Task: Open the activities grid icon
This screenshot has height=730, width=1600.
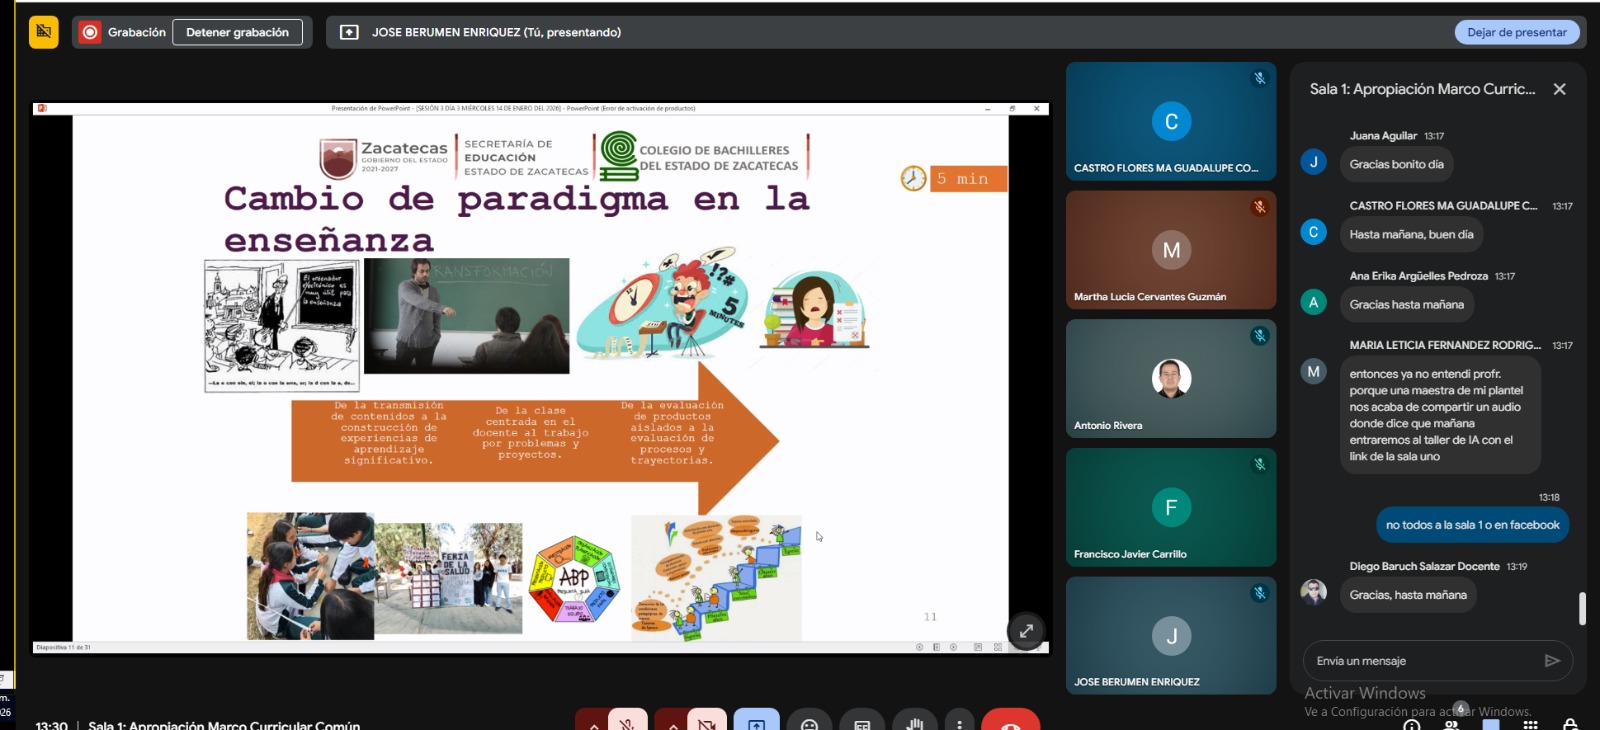Action: pyautogui.click(x=1530, y=724)
